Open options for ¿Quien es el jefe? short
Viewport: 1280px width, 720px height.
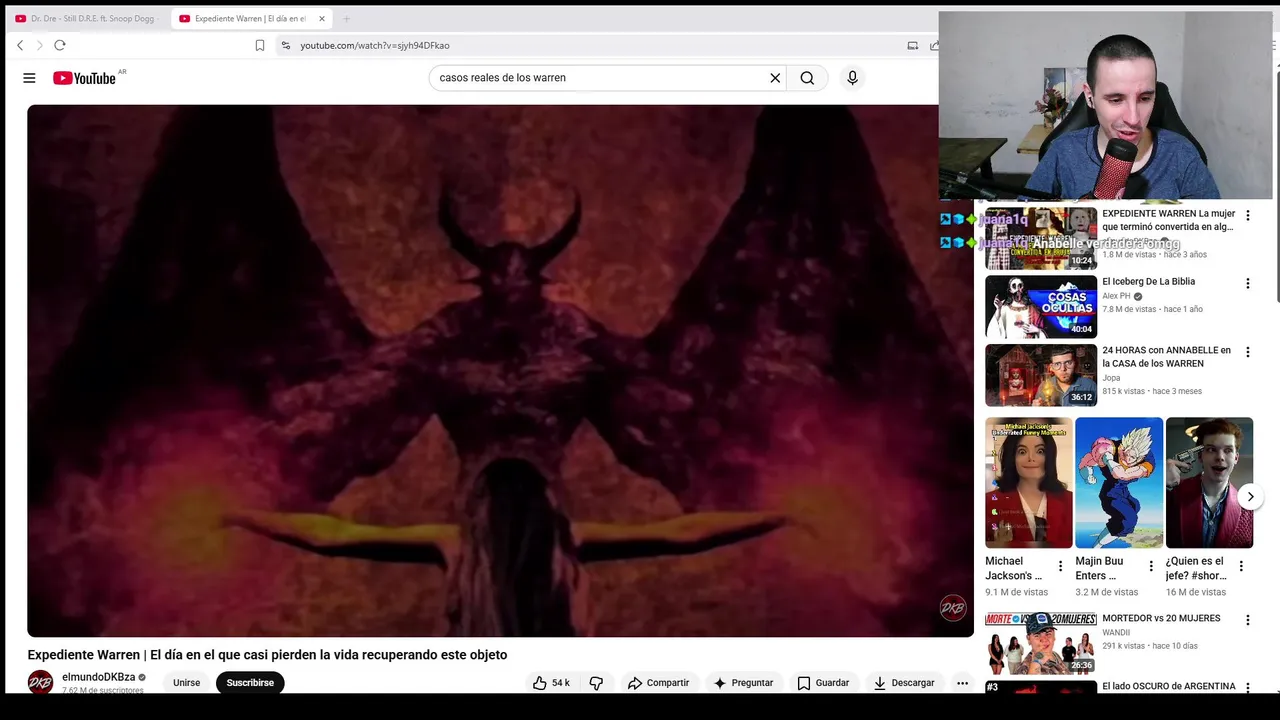pyautogui.click(x=1240, y=567)
